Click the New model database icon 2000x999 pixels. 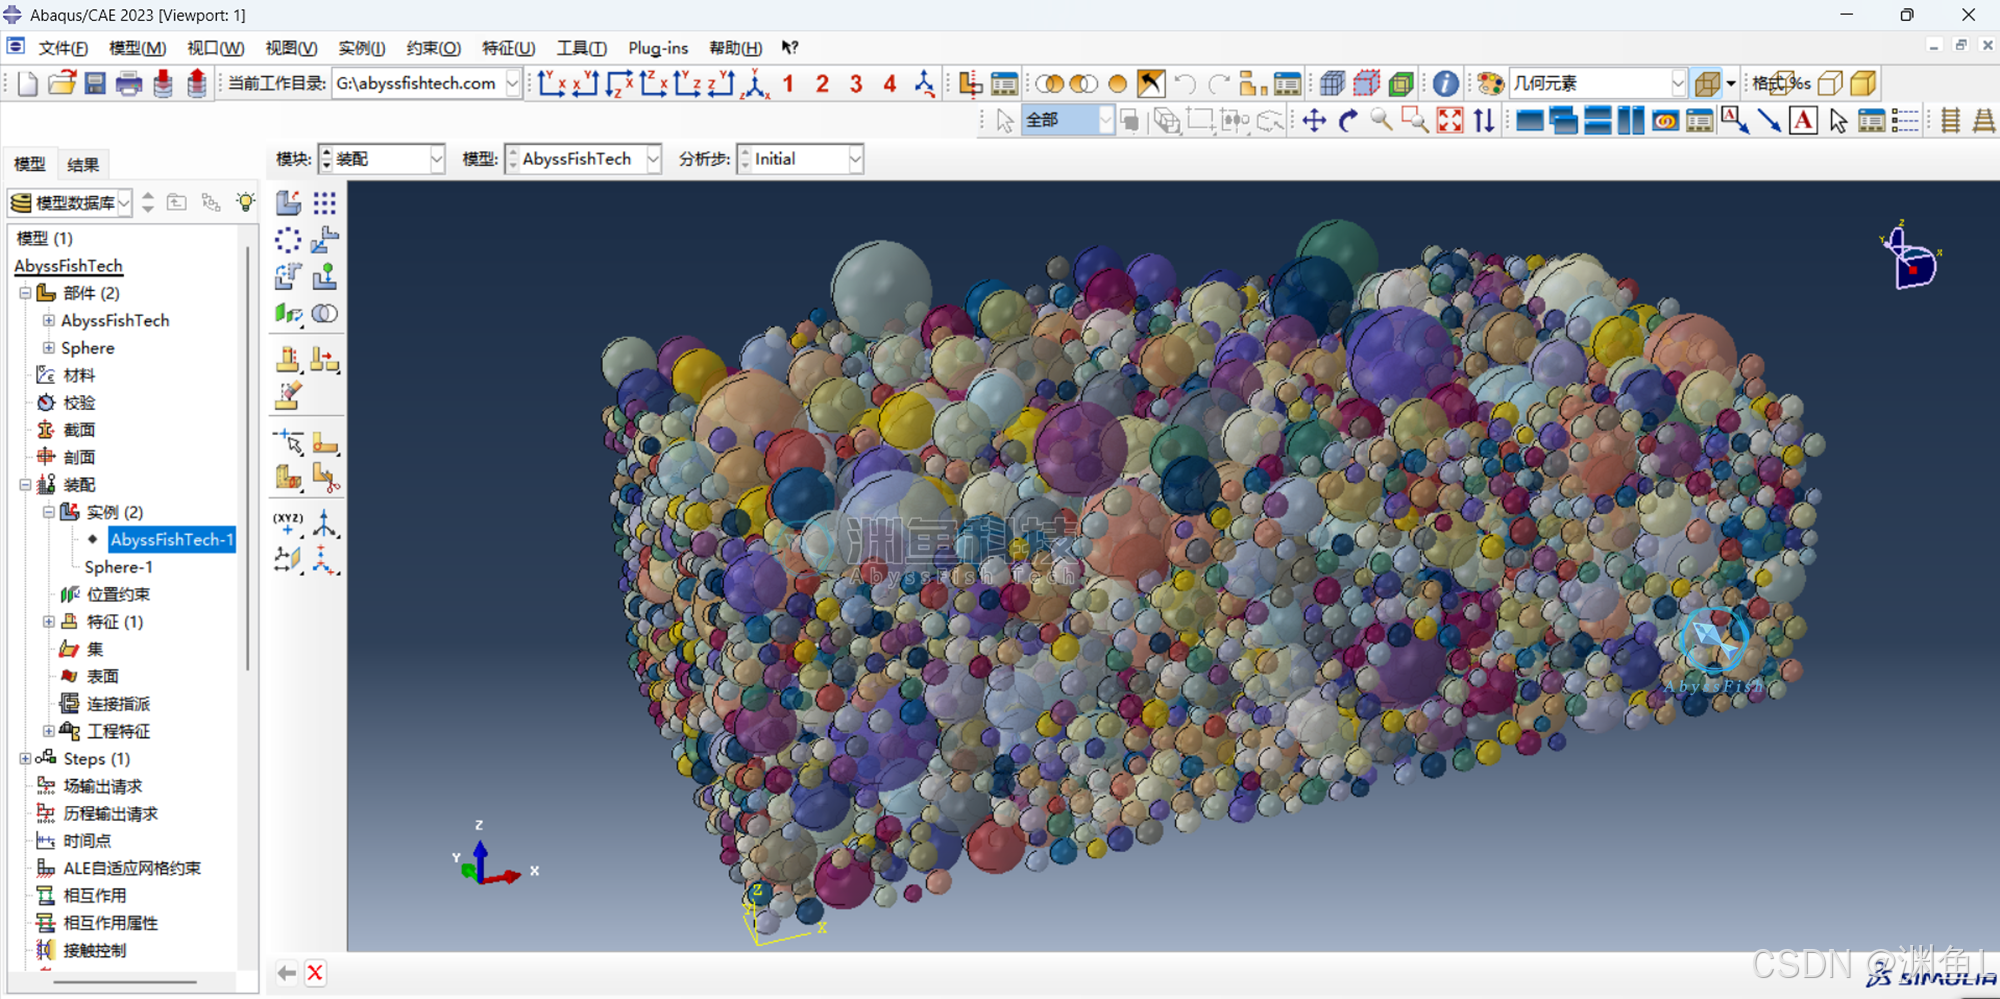click(x=28, y=84)
